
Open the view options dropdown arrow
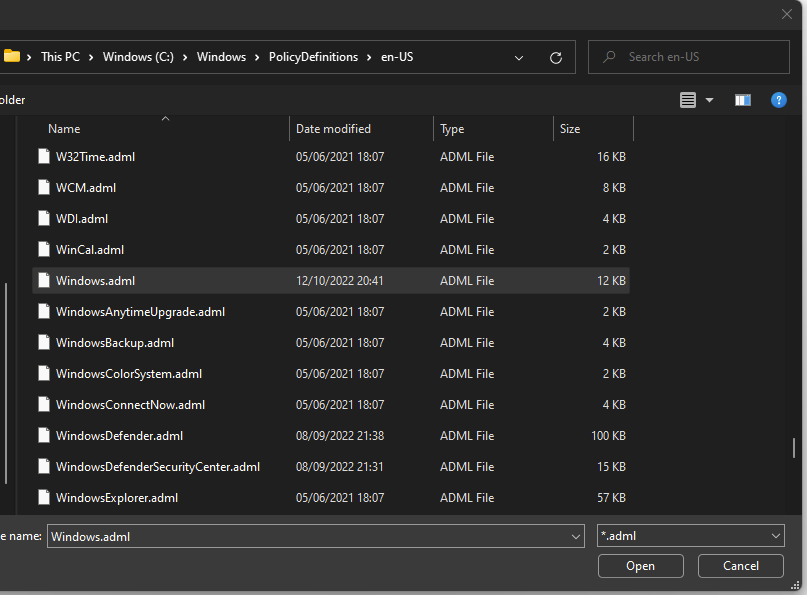(x=709, y=100)
